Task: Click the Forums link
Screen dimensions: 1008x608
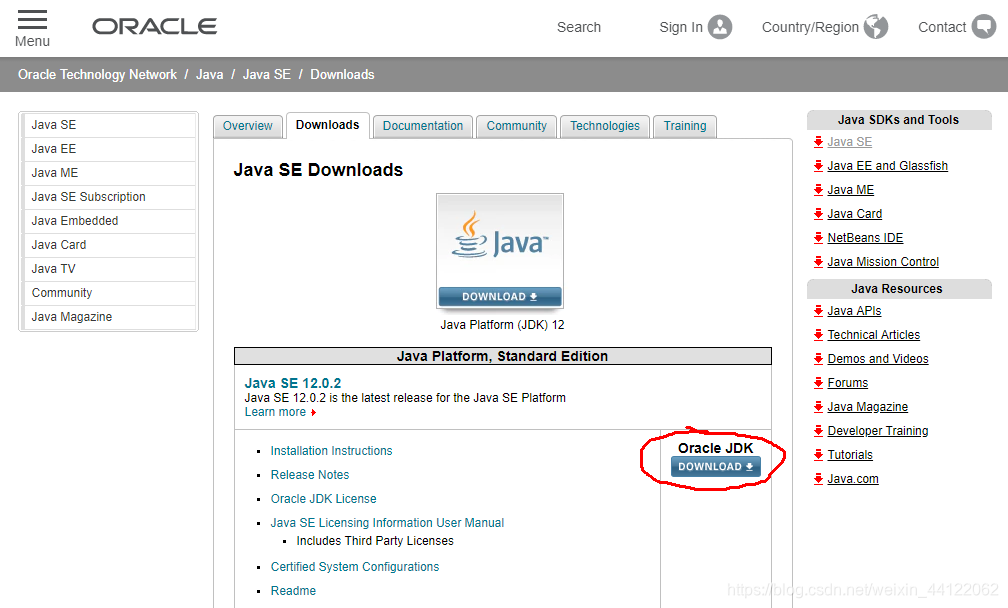Action: 847,383
